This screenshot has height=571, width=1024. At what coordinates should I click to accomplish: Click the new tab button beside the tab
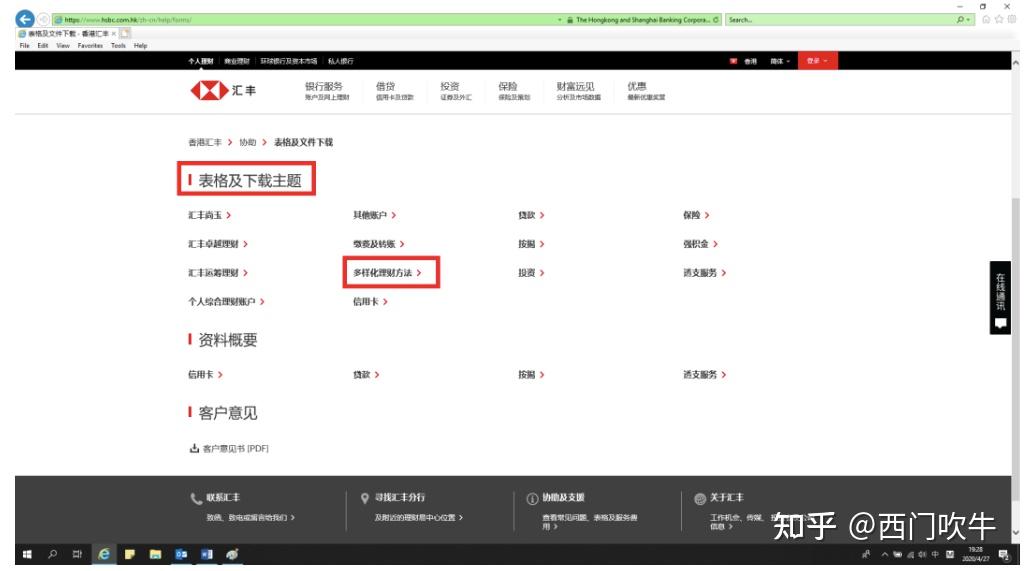pos(125,33)
